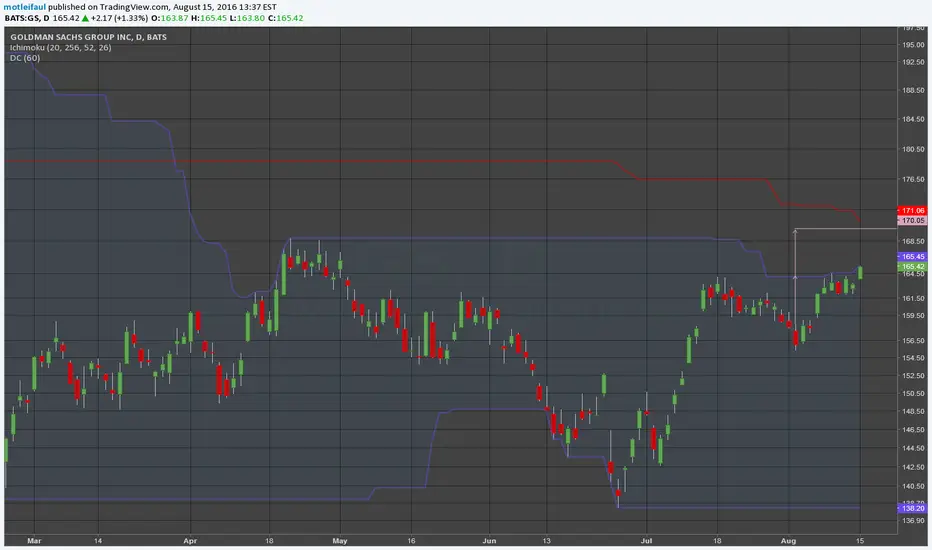
Task: Click the 161.50 price axis label
Action: point(913,298)
